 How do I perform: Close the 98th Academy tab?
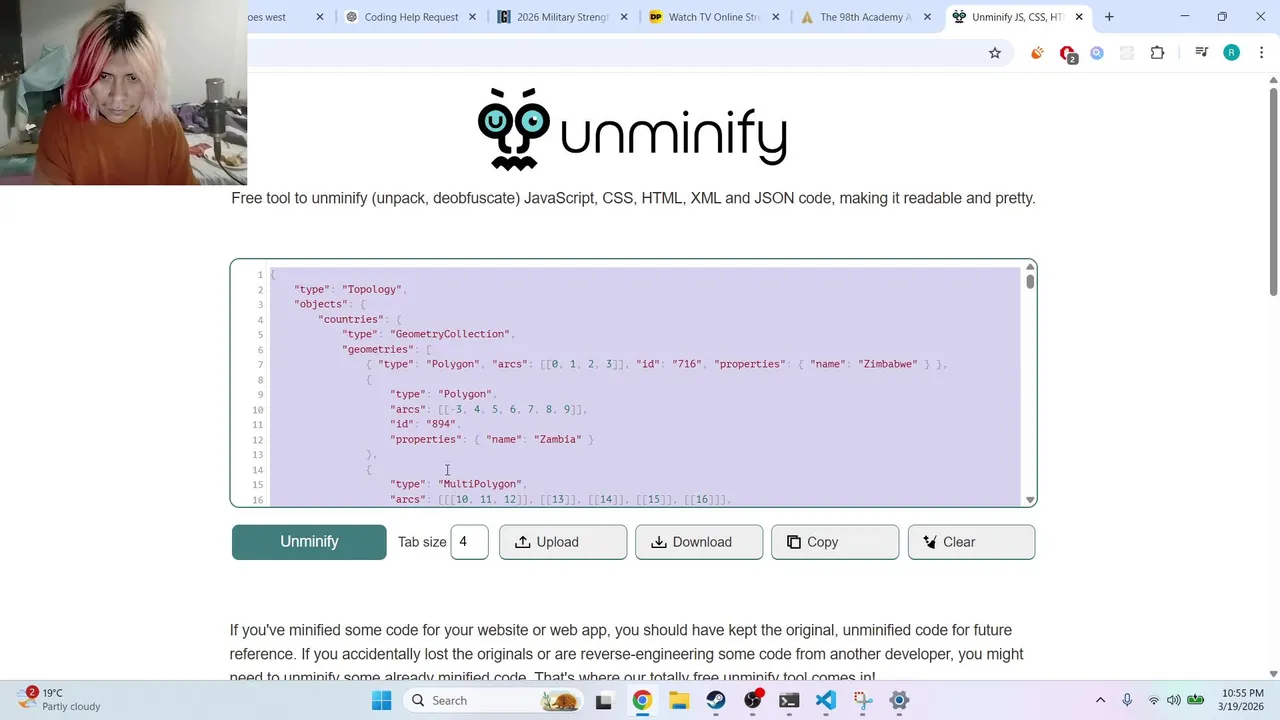point(927,17)
